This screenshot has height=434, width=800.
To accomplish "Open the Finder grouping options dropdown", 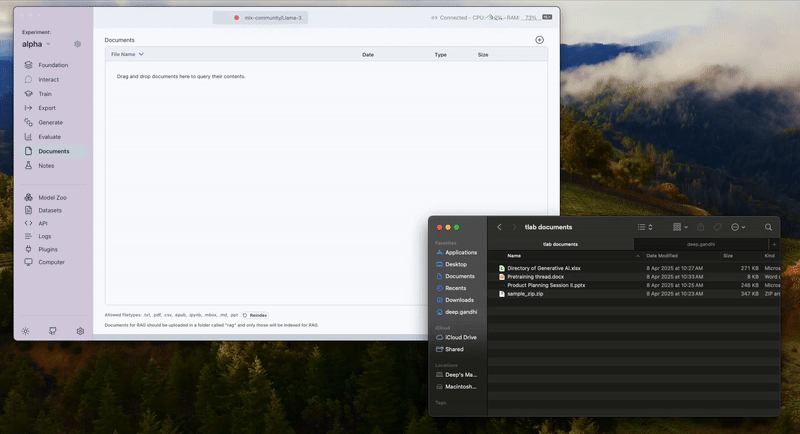I will tap(680, 227).
